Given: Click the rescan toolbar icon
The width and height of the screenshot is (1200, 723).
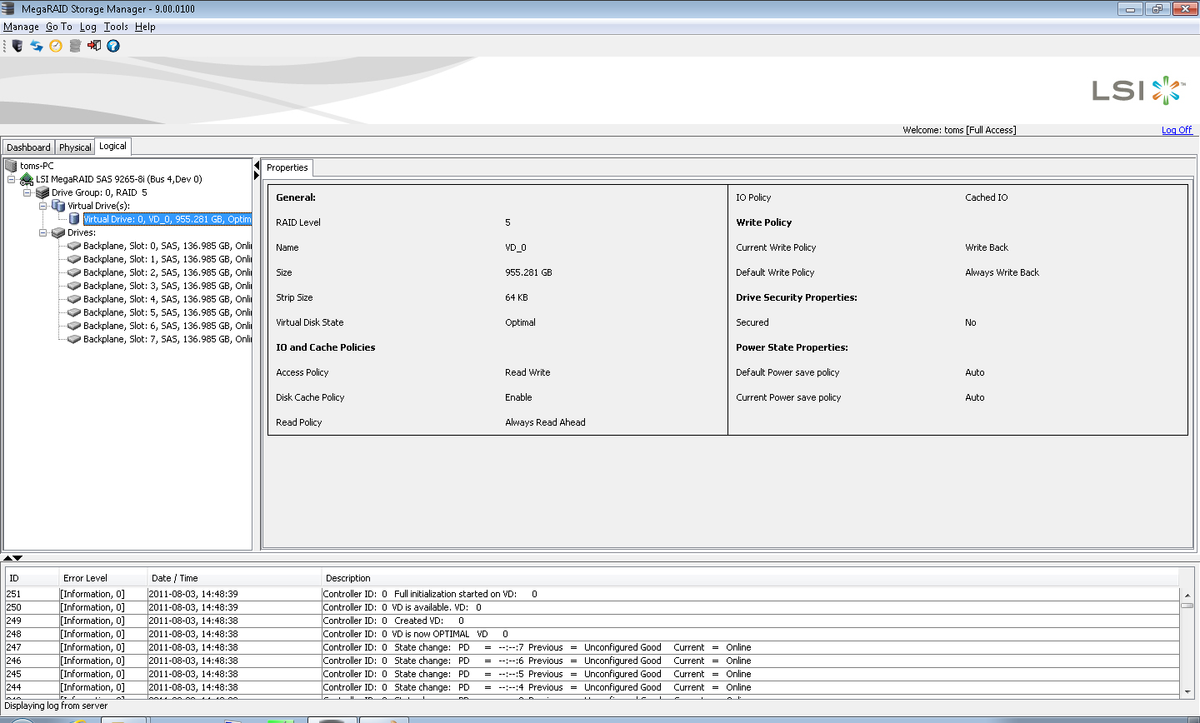Looking at the screenshot, I should tap(36, 45).
